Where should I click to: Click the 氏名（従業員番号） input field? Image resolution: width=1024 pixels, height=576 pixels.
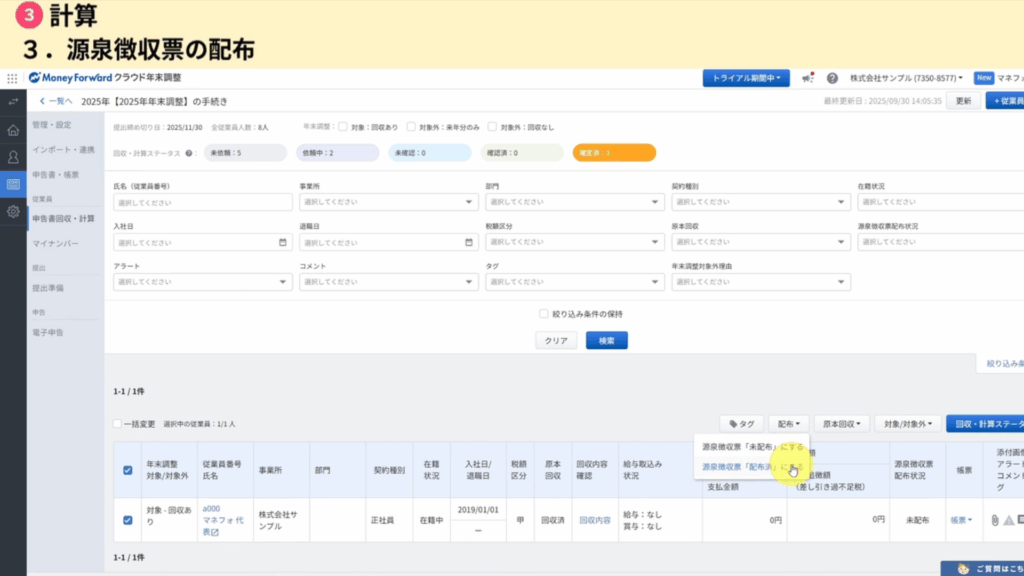[203, 202]
